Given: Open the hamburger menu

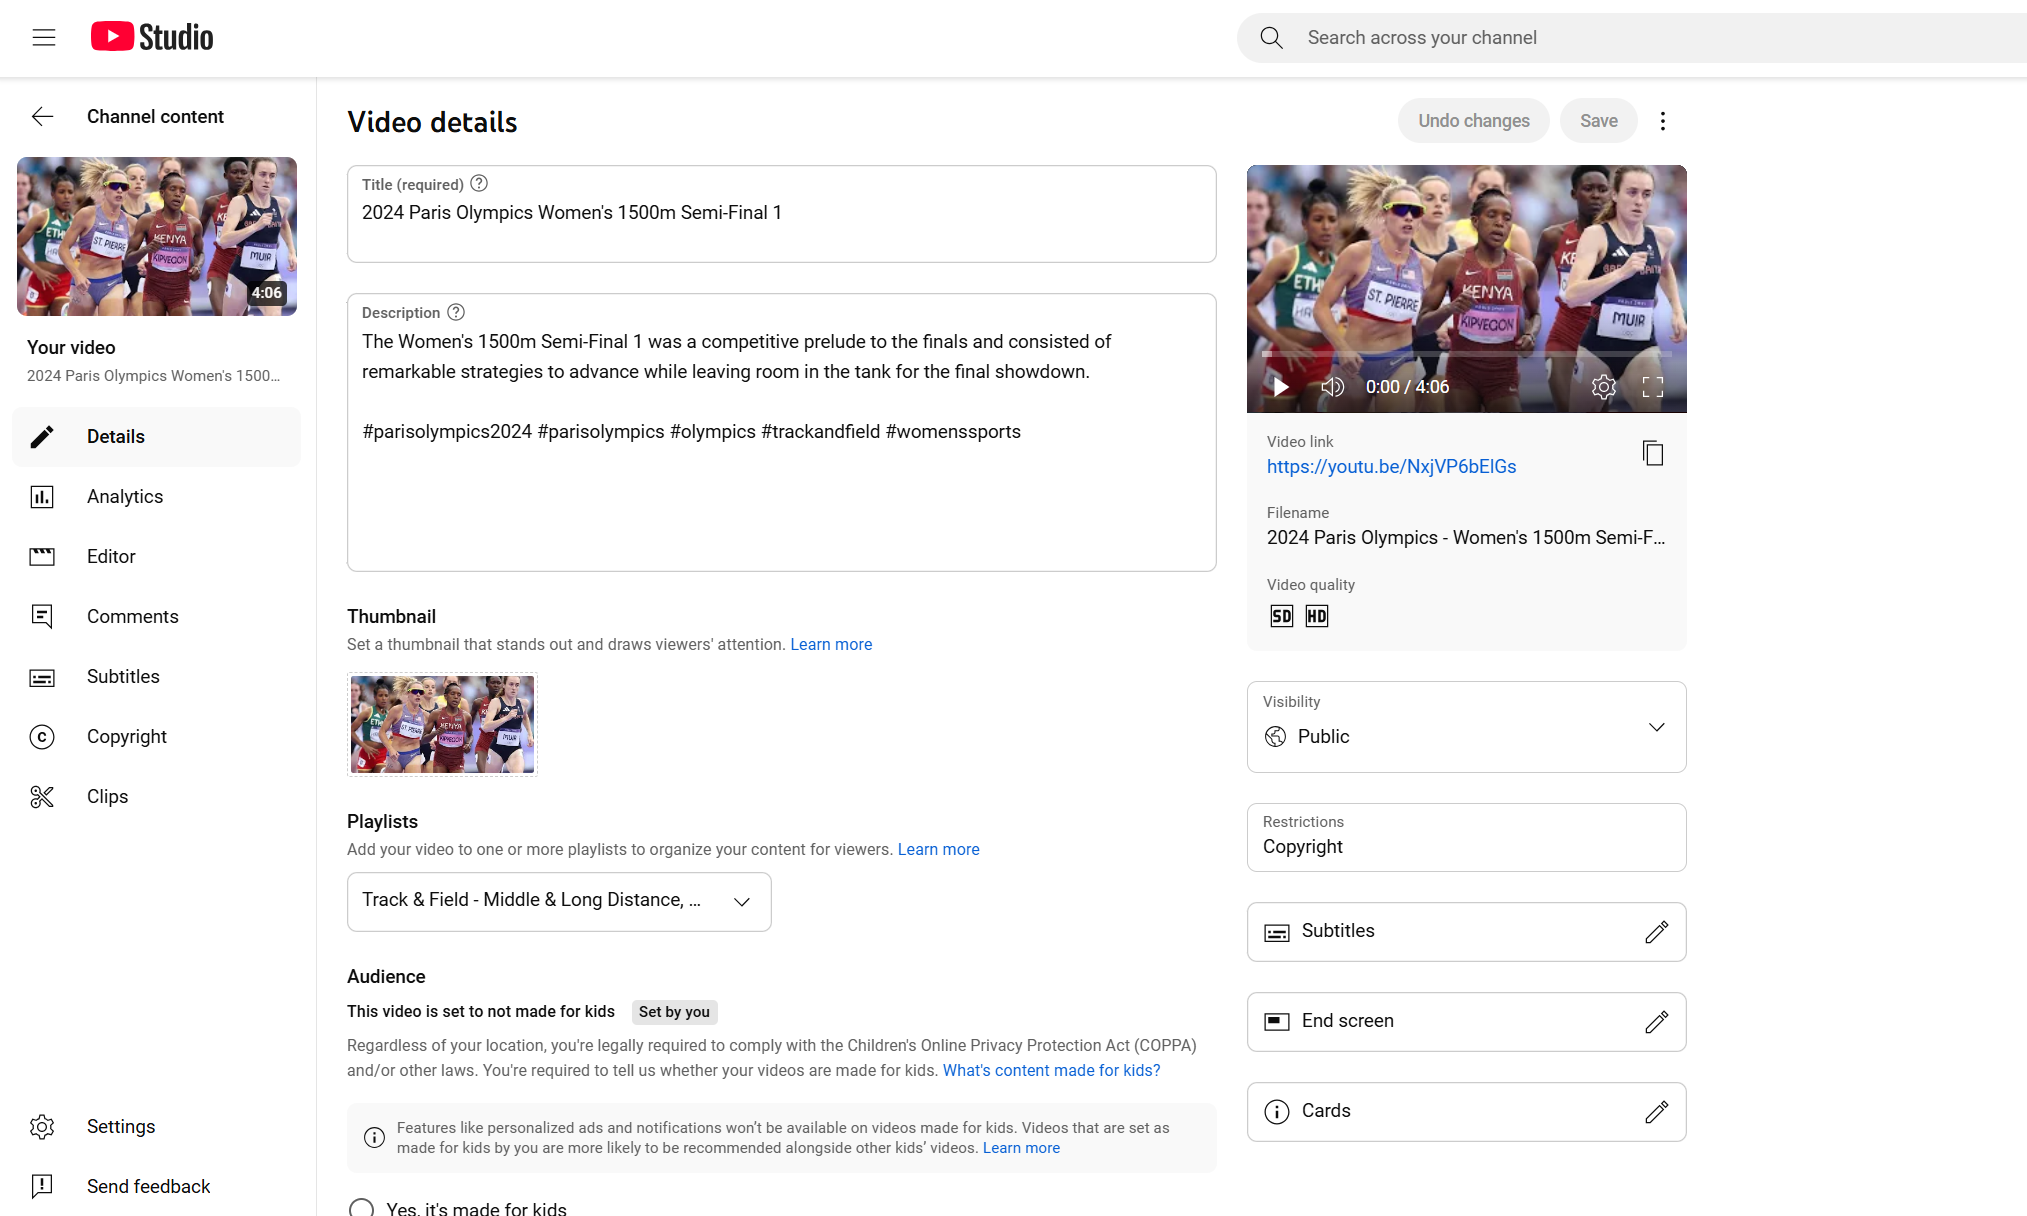Looking at the screenshot, I should click(44, 38).
